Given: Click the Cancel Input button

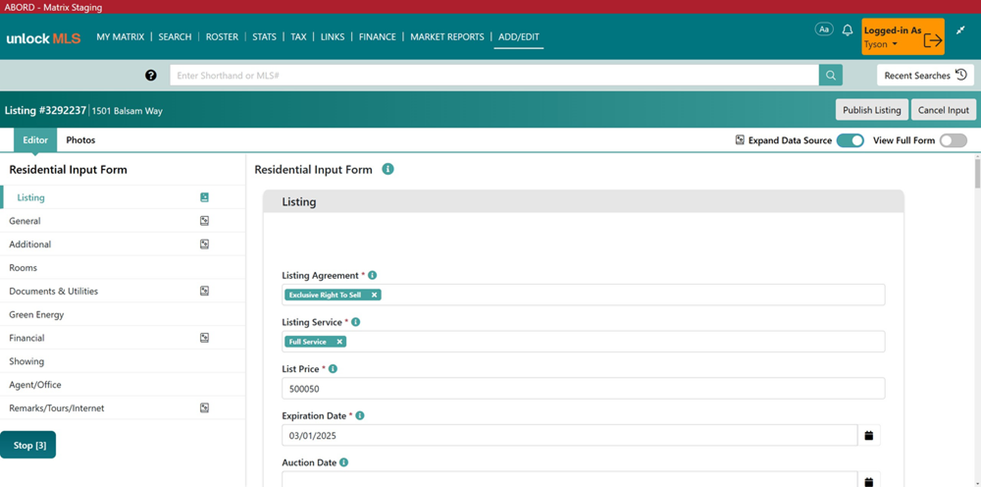Looking at the screenshot, I should point(943,110).
